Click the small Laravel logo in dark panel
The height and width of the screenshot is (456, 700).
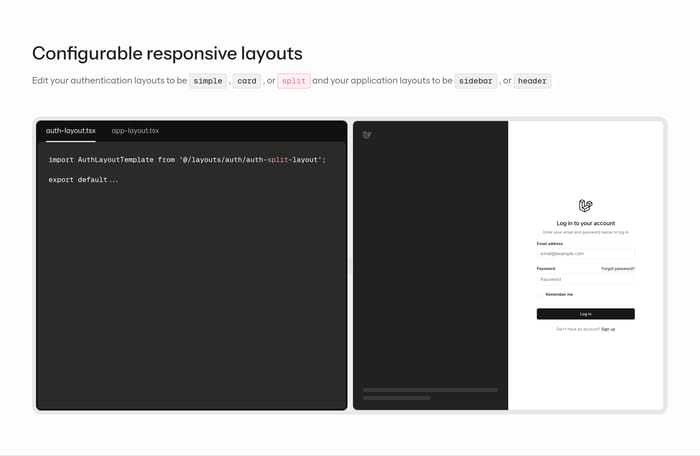pos(367,135)
